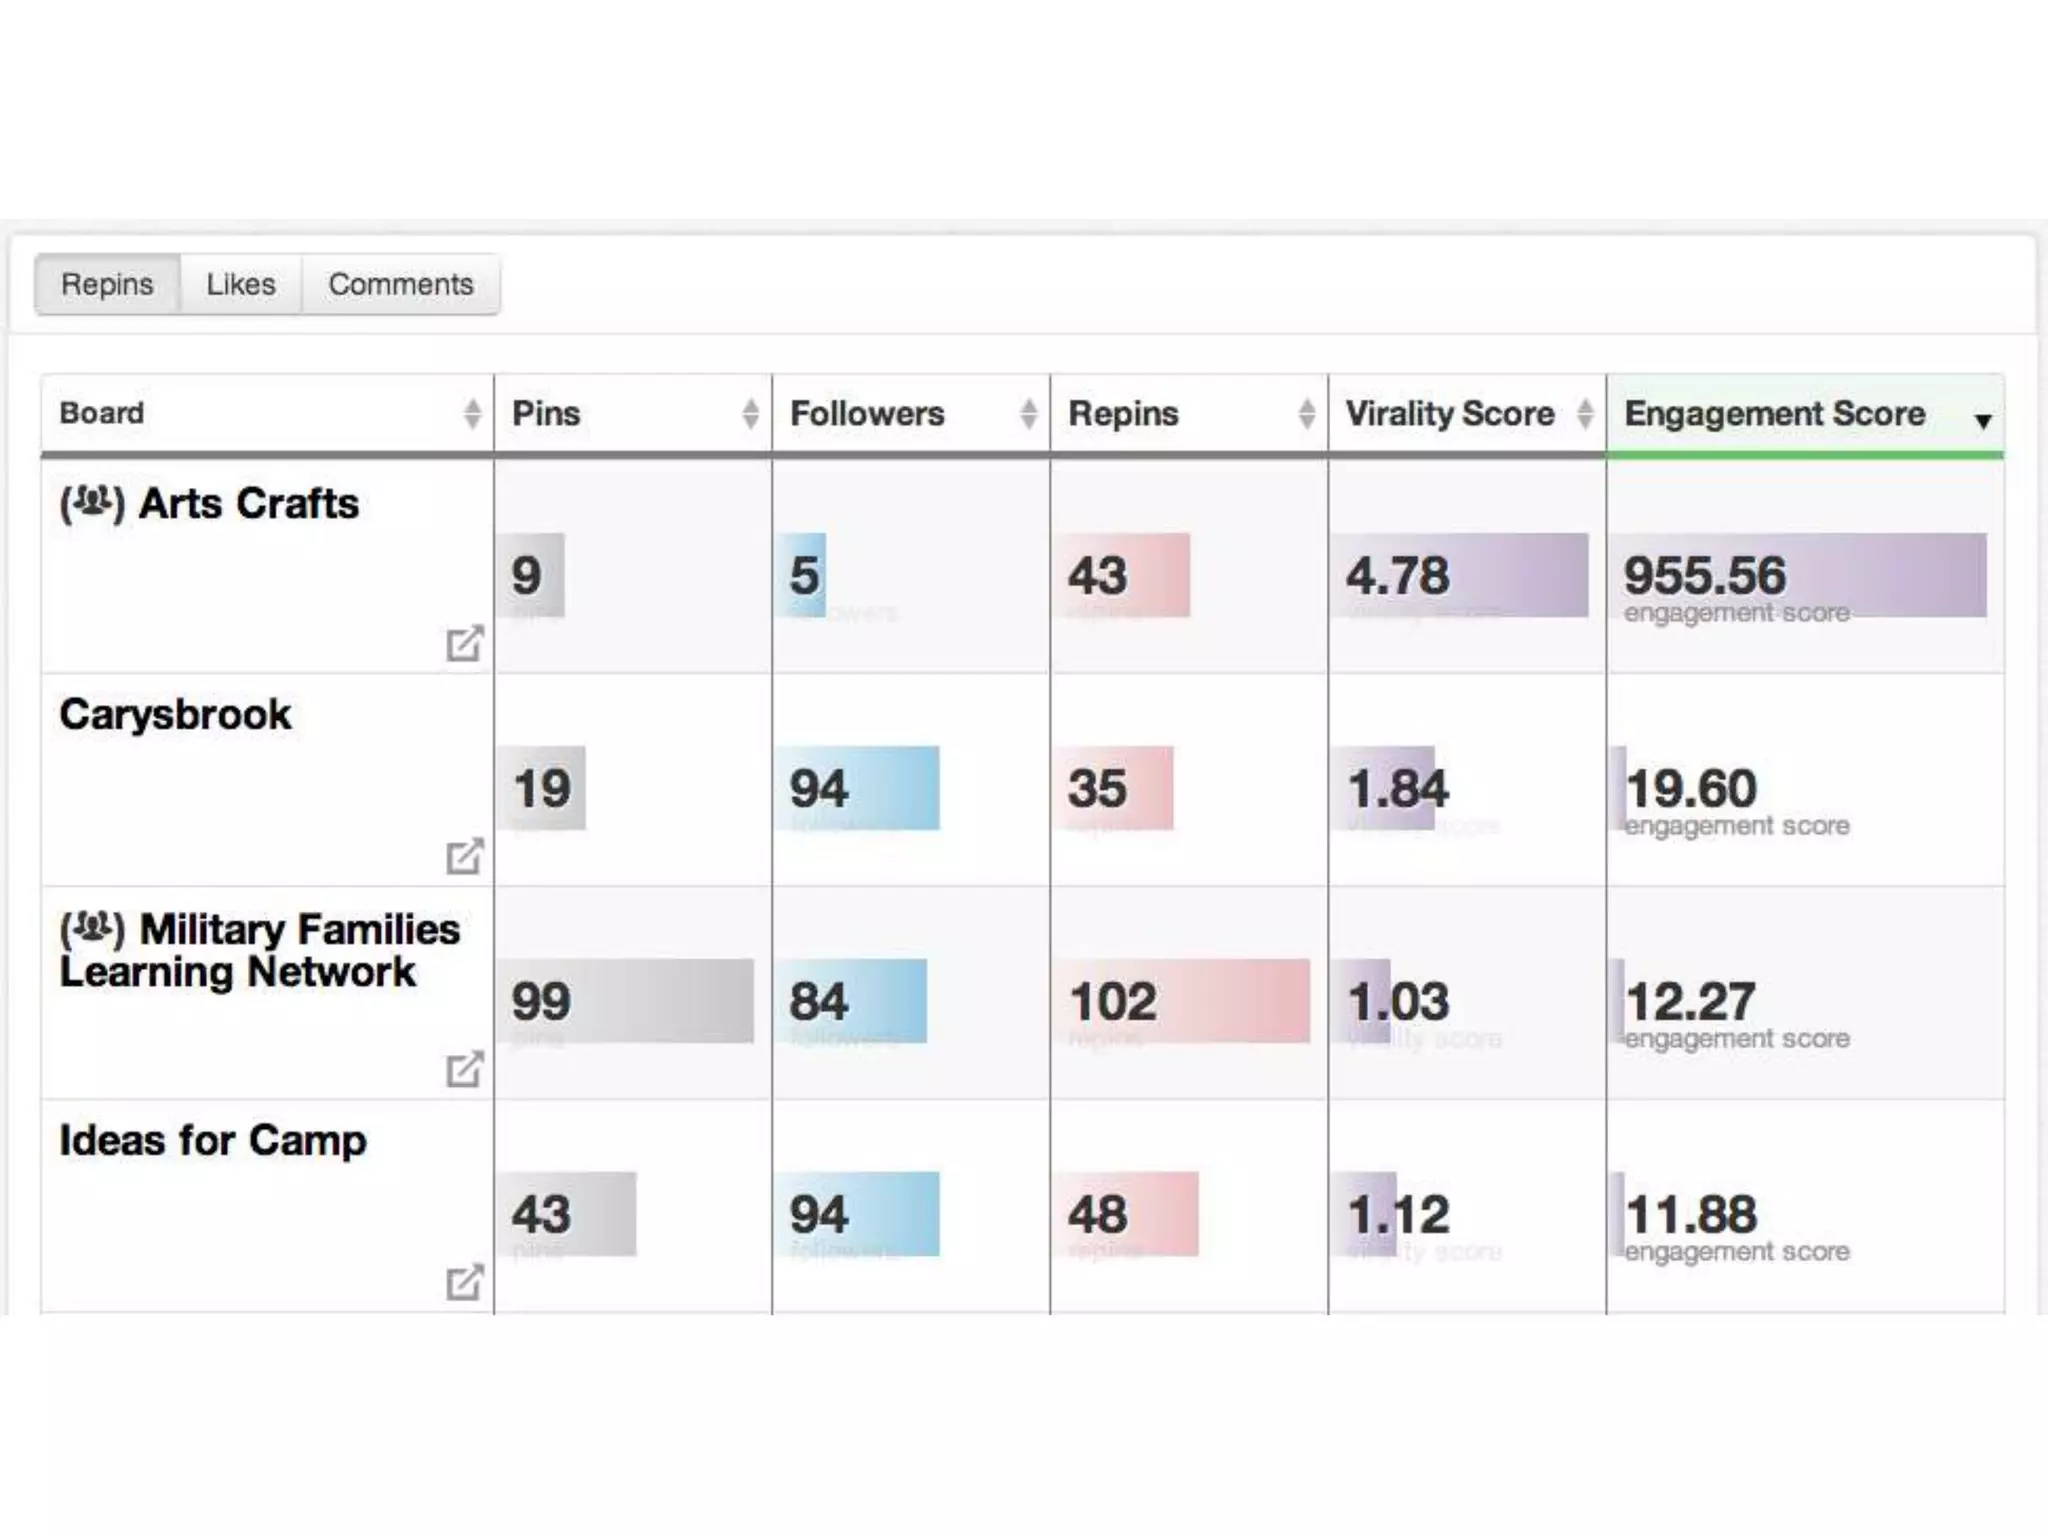
Task: Sort table by Repins column arrows
Action: click(x=1306, y=413)
